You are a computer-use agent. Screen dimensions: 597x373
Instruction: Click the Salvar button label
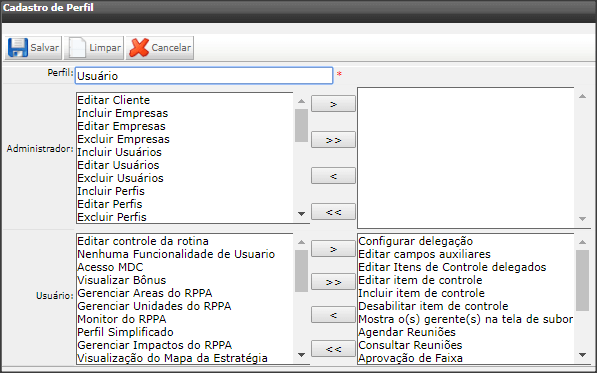(x=45, y=48)
